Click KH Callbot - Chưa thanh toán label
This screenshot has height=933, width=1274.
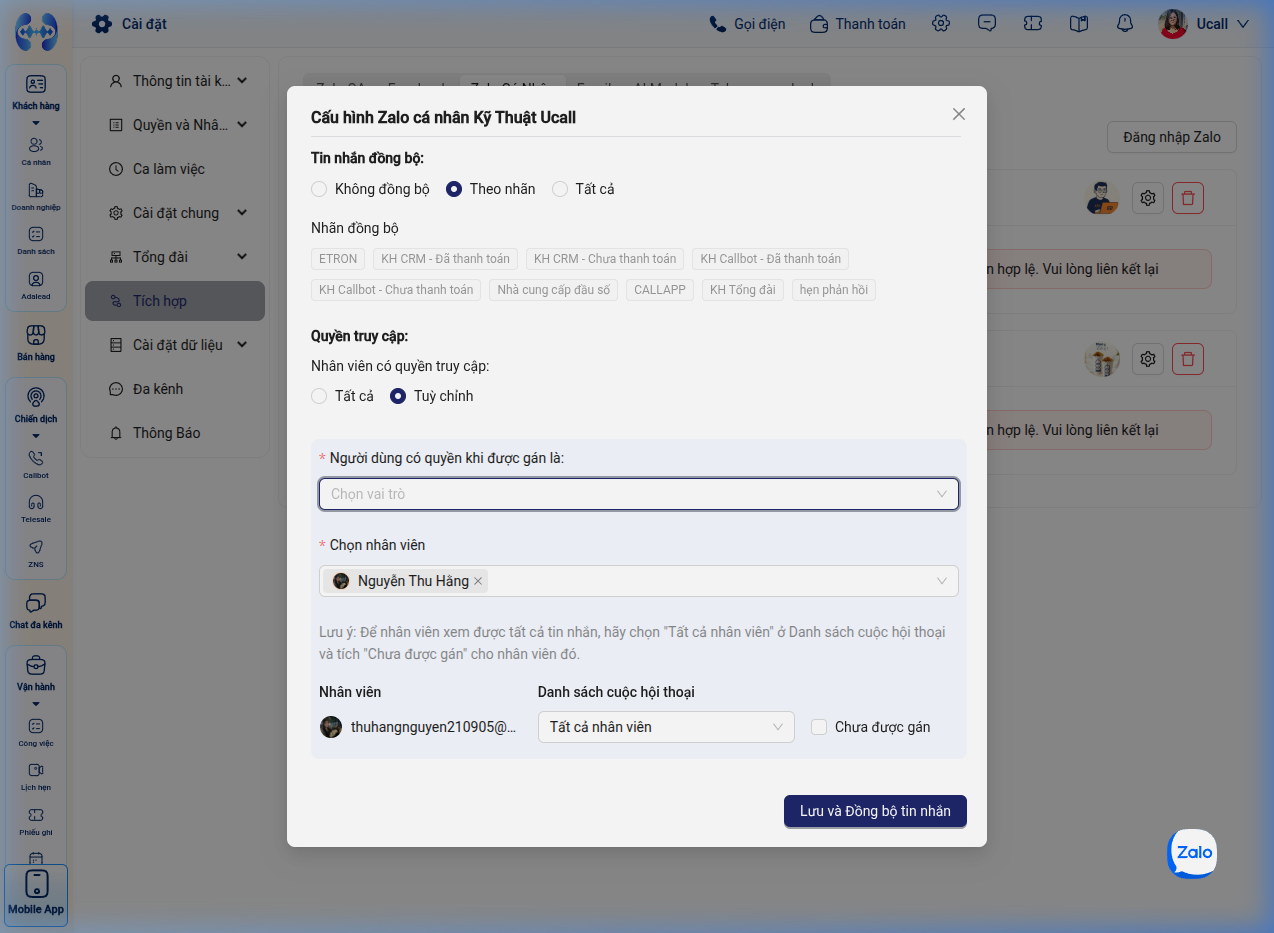pos(396,290)
